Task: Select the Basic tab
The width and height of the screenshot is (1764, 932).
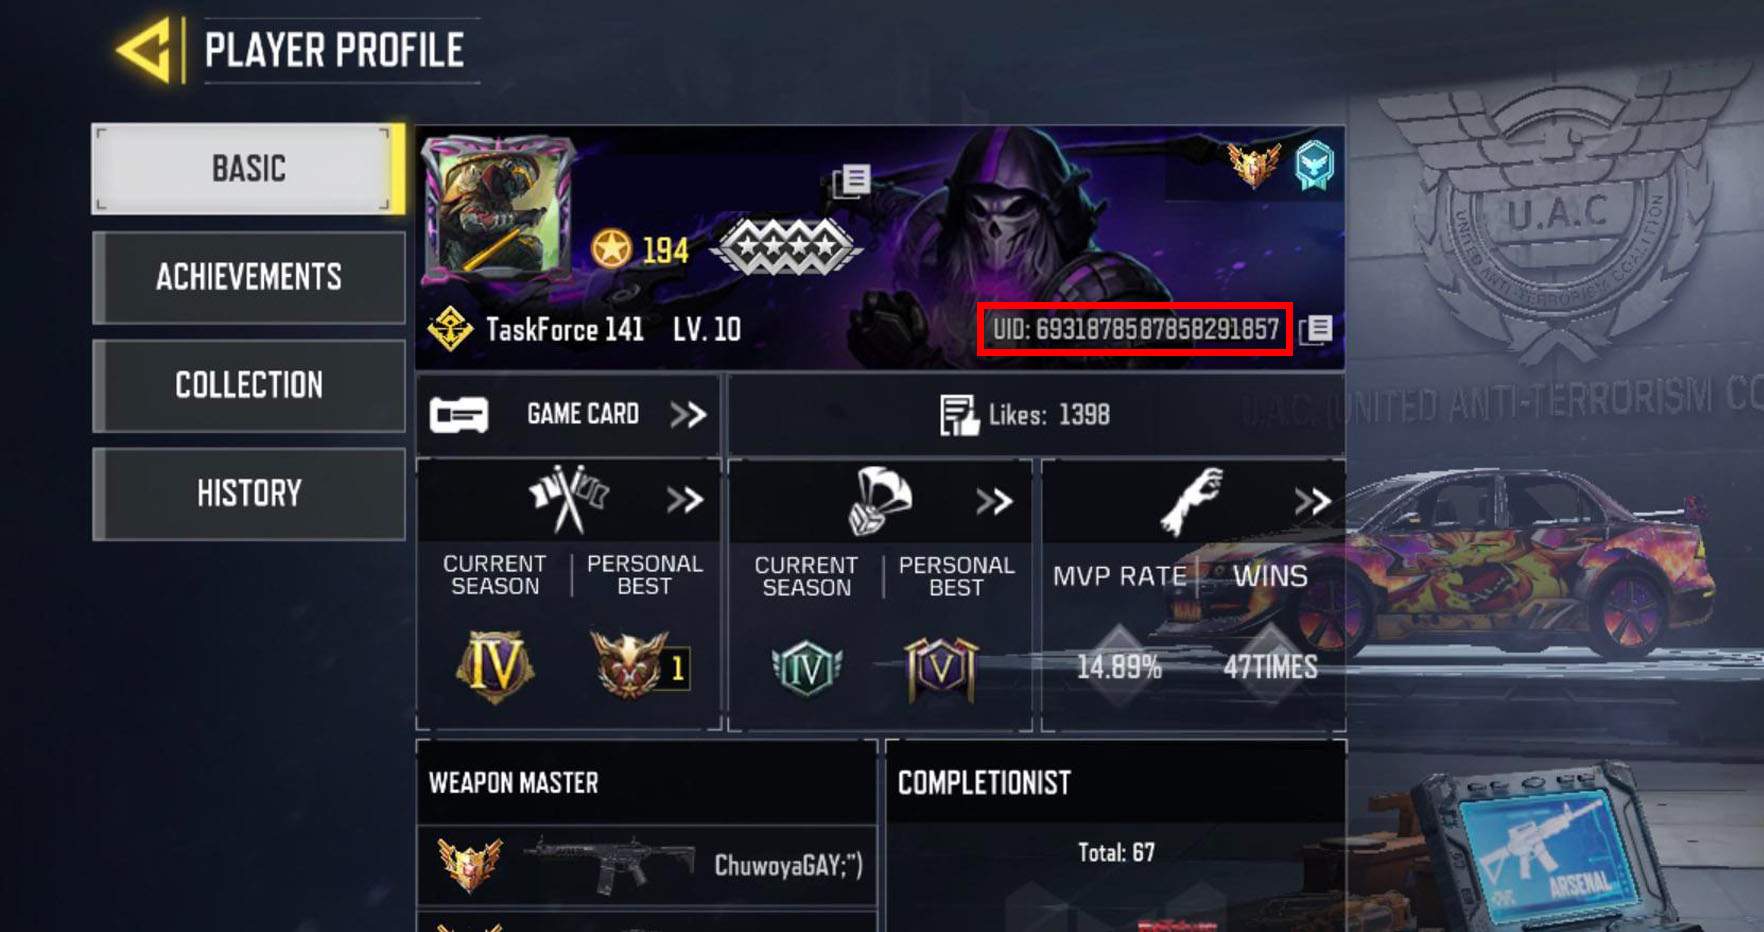Action: [x=249, y=168]
